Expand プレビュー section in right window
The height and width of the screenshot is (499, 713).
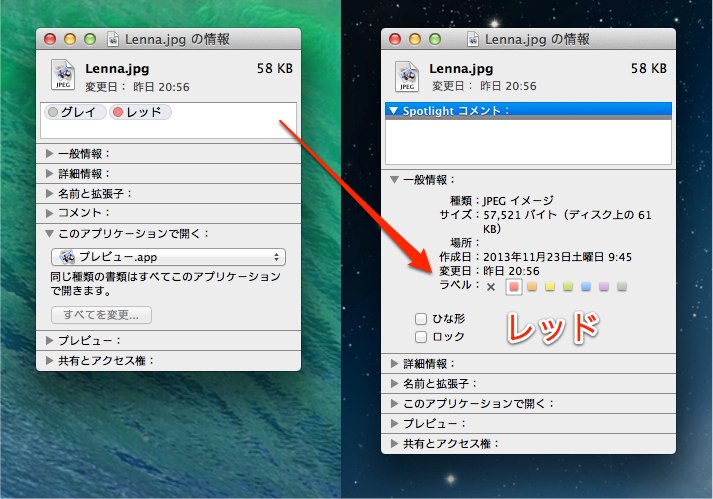(394, 423)
